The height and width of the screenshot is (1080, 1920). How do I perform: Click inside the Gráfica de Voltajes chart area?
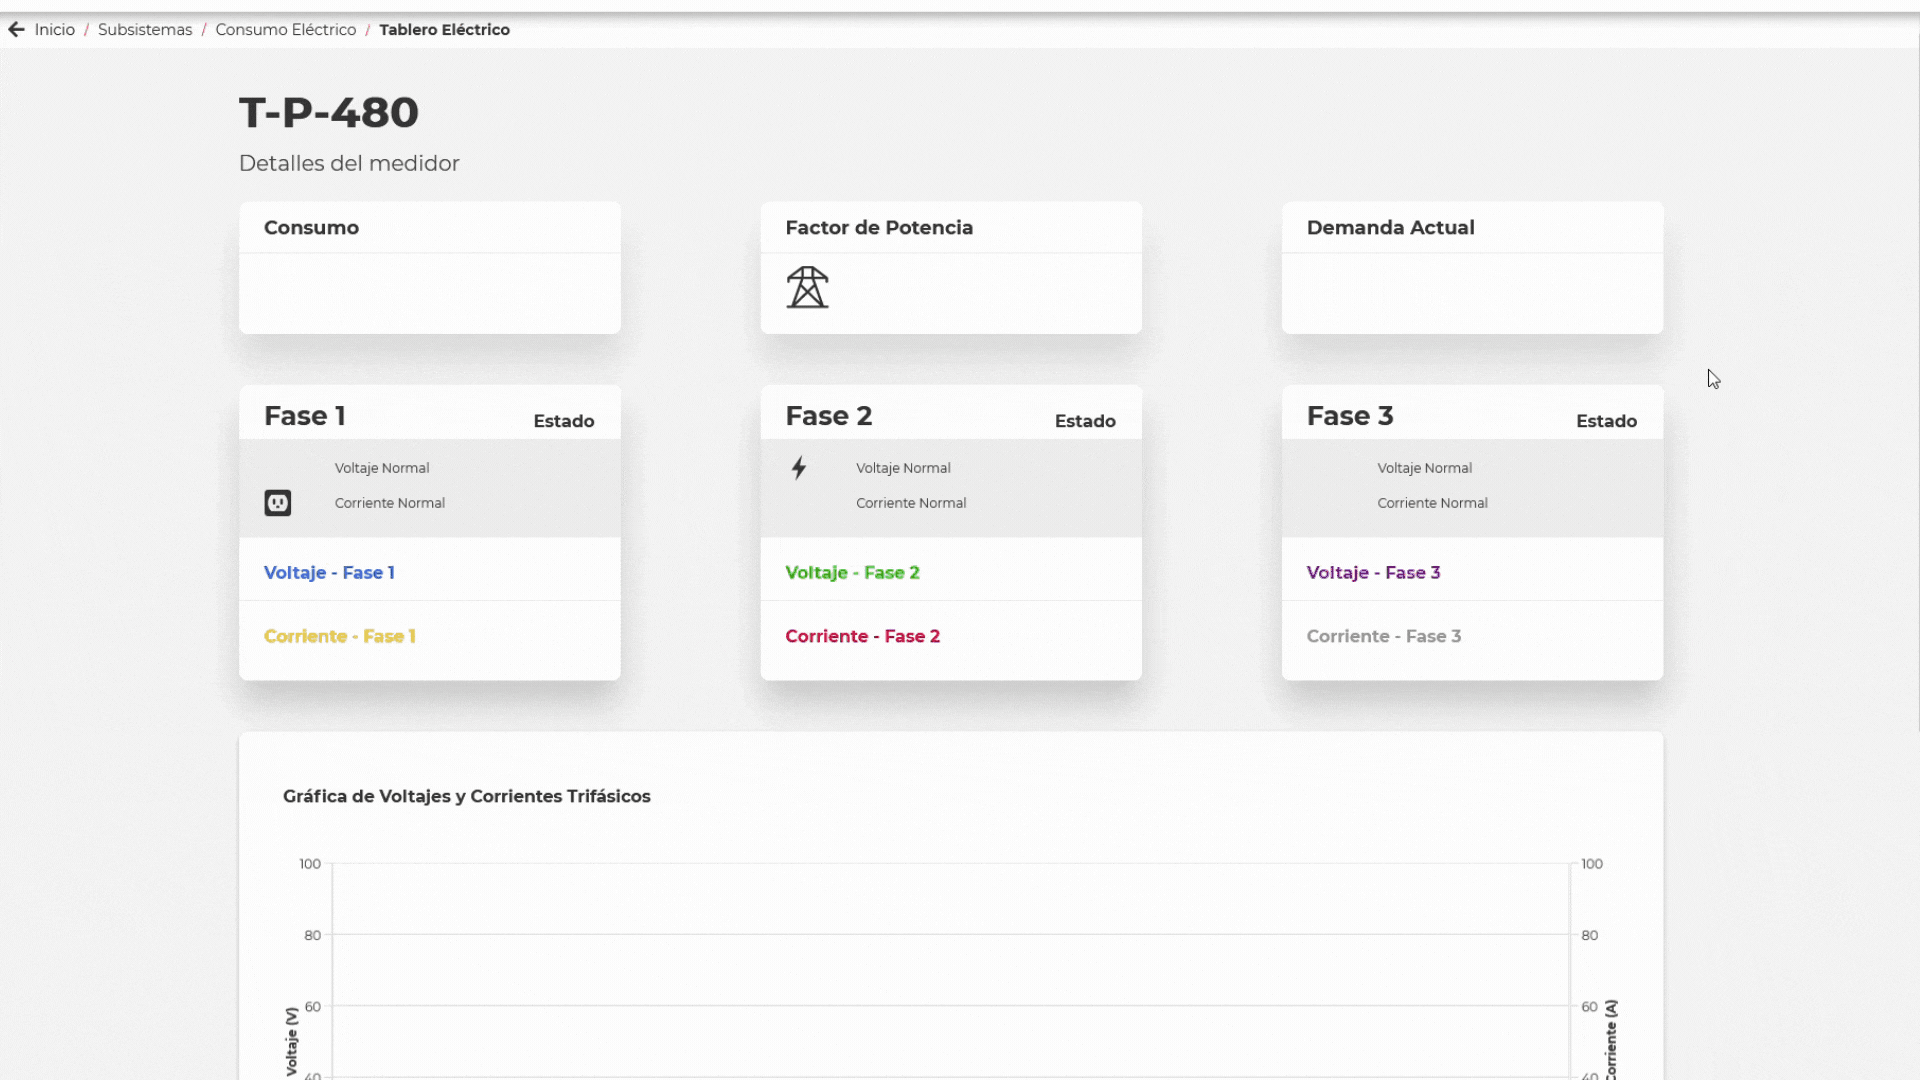[x=950, y=960]
